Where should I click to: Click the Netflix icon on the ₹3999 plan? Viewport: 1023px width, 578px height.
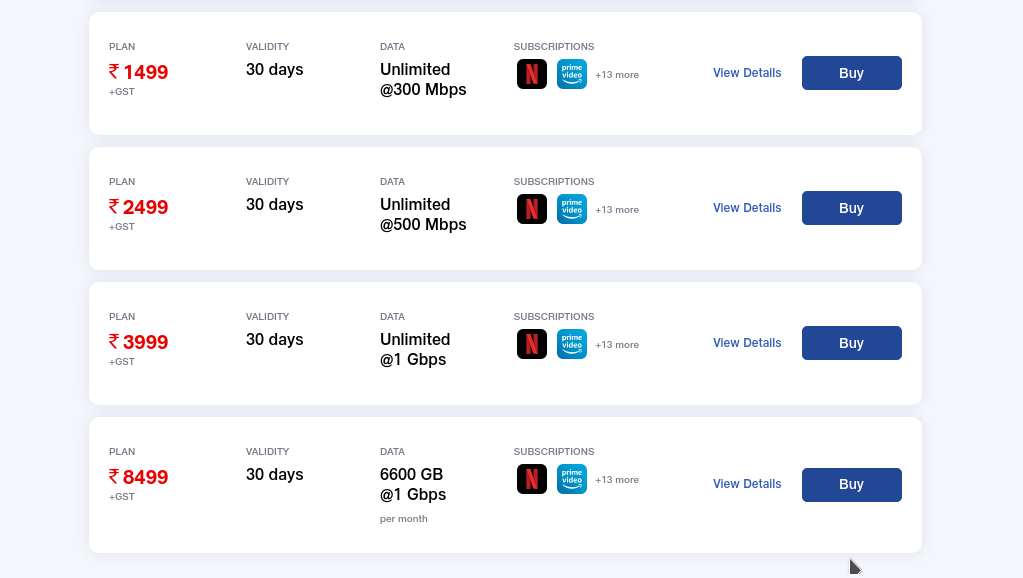pos(532,344)
